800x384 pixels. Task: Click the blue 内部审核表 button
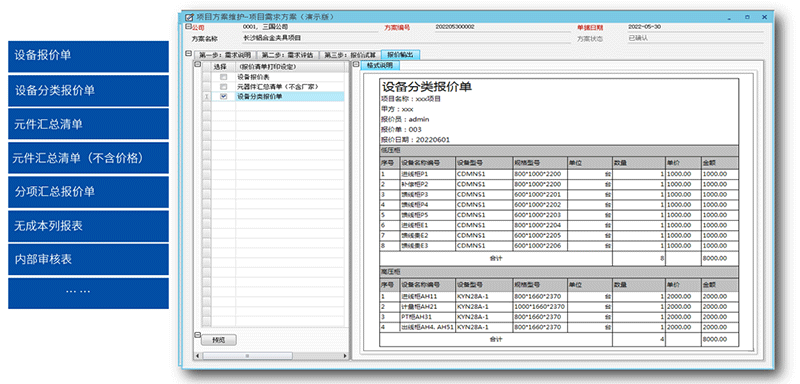coord(88,259)
